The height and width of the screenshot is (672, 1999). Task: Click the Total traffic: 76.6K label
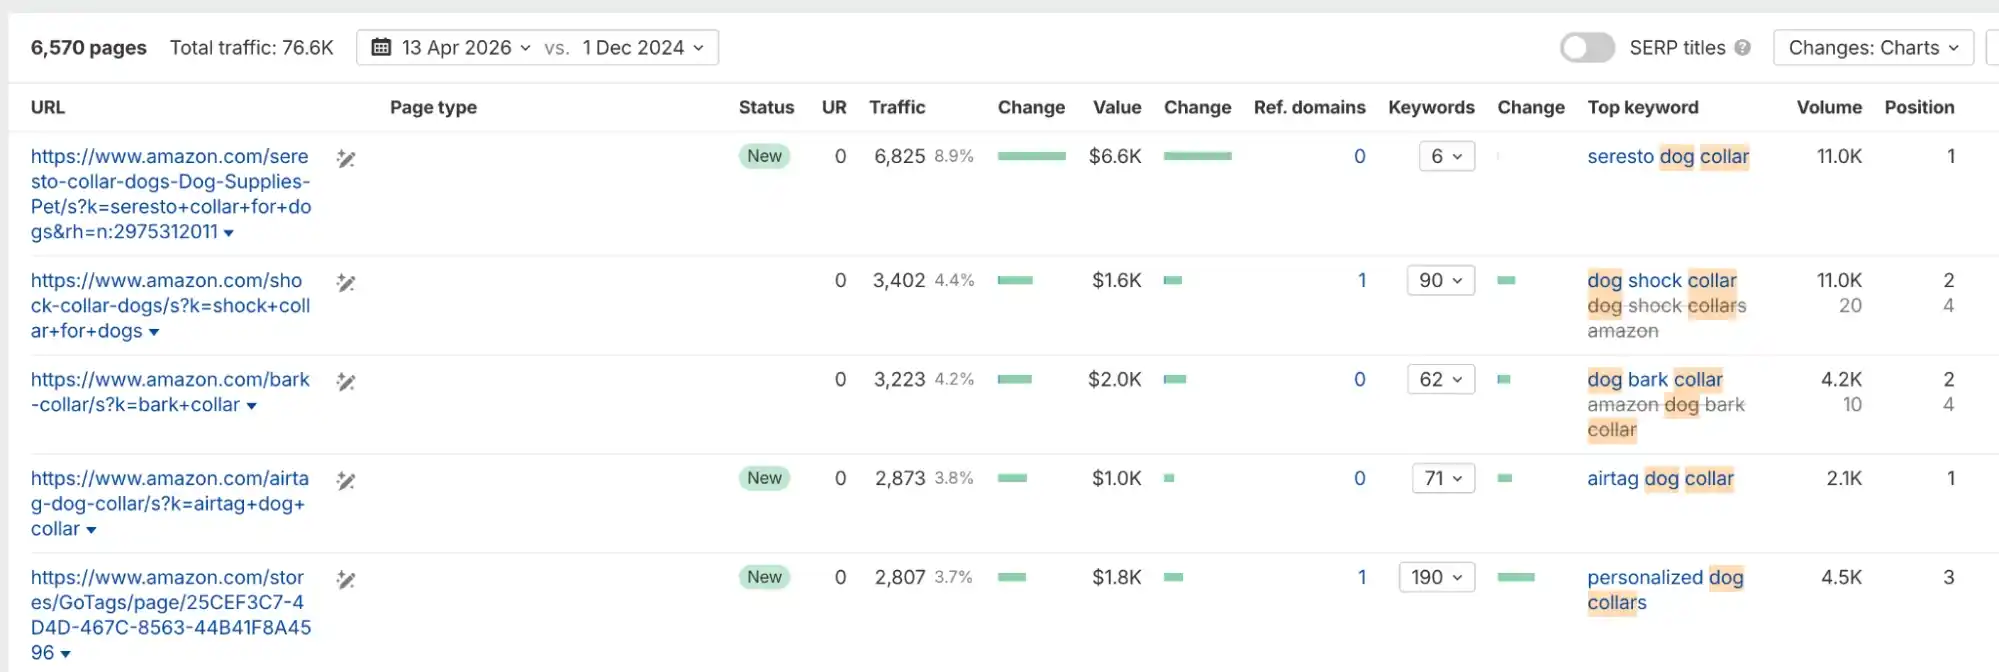[x=252, y=47]
